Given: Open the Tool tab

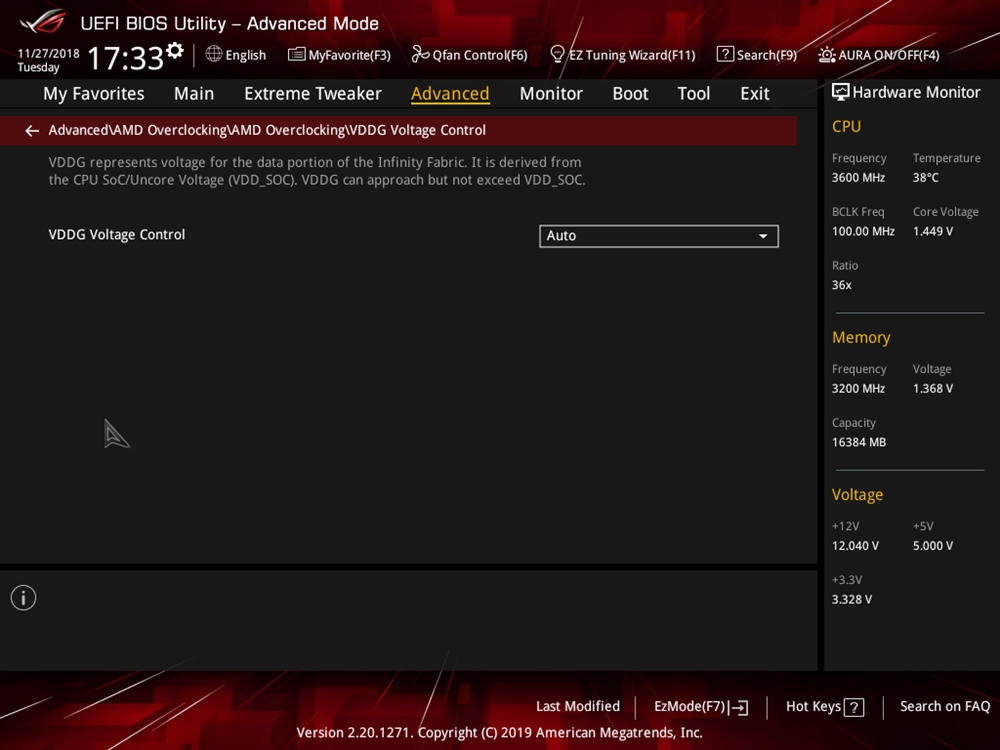Looking at the screenshot, I should (x=693, y=94).
